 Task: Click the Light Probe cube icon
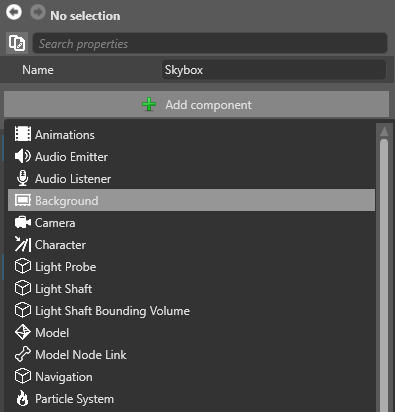coord(23,266)
